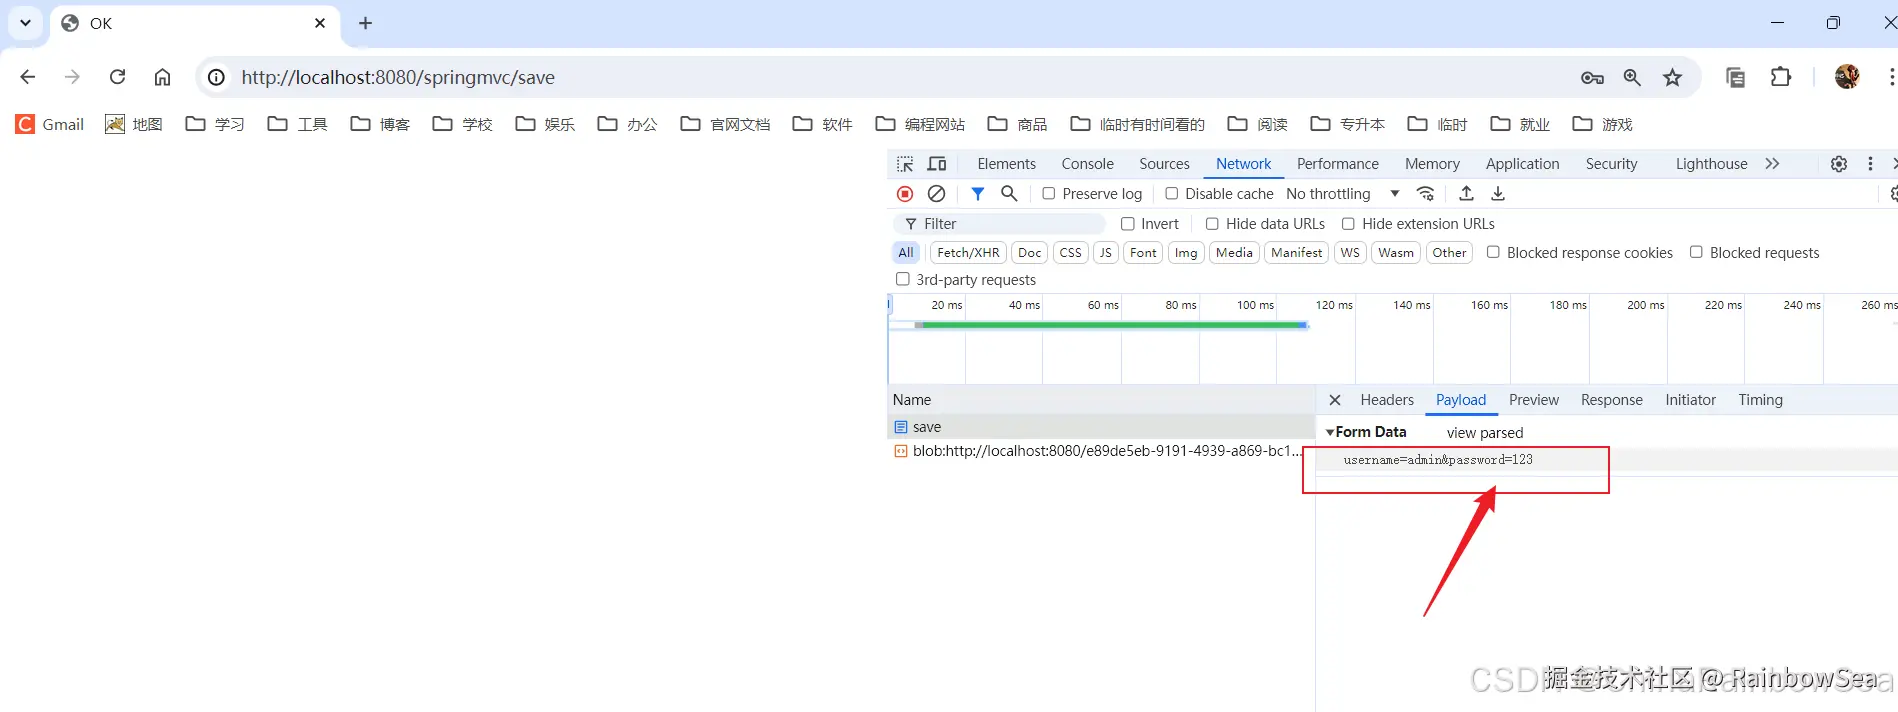Switch to the Console panel

1087,164
